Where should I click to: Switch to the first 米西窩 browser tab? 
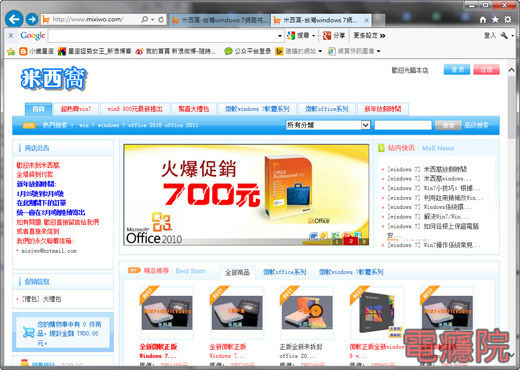tap(220, 20)
